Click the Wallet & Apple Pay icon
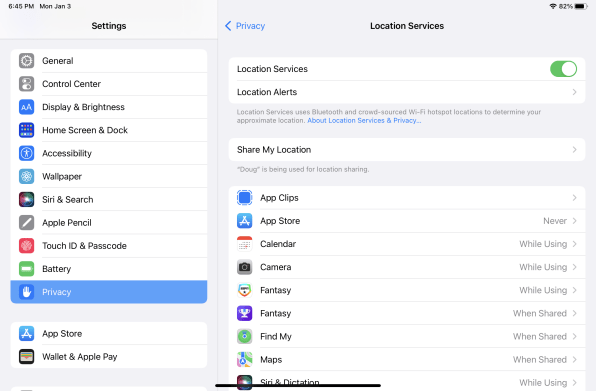596x391 pixels. [27, 357]
